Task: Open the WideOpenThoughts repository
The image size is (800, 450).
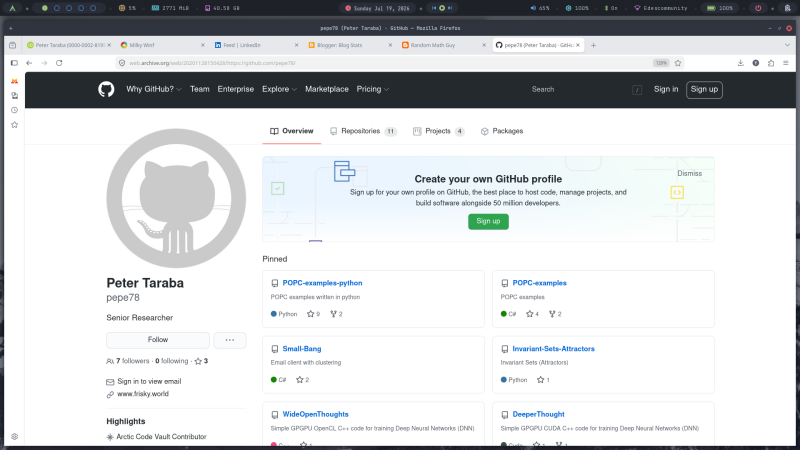Action: pos(315,415)
